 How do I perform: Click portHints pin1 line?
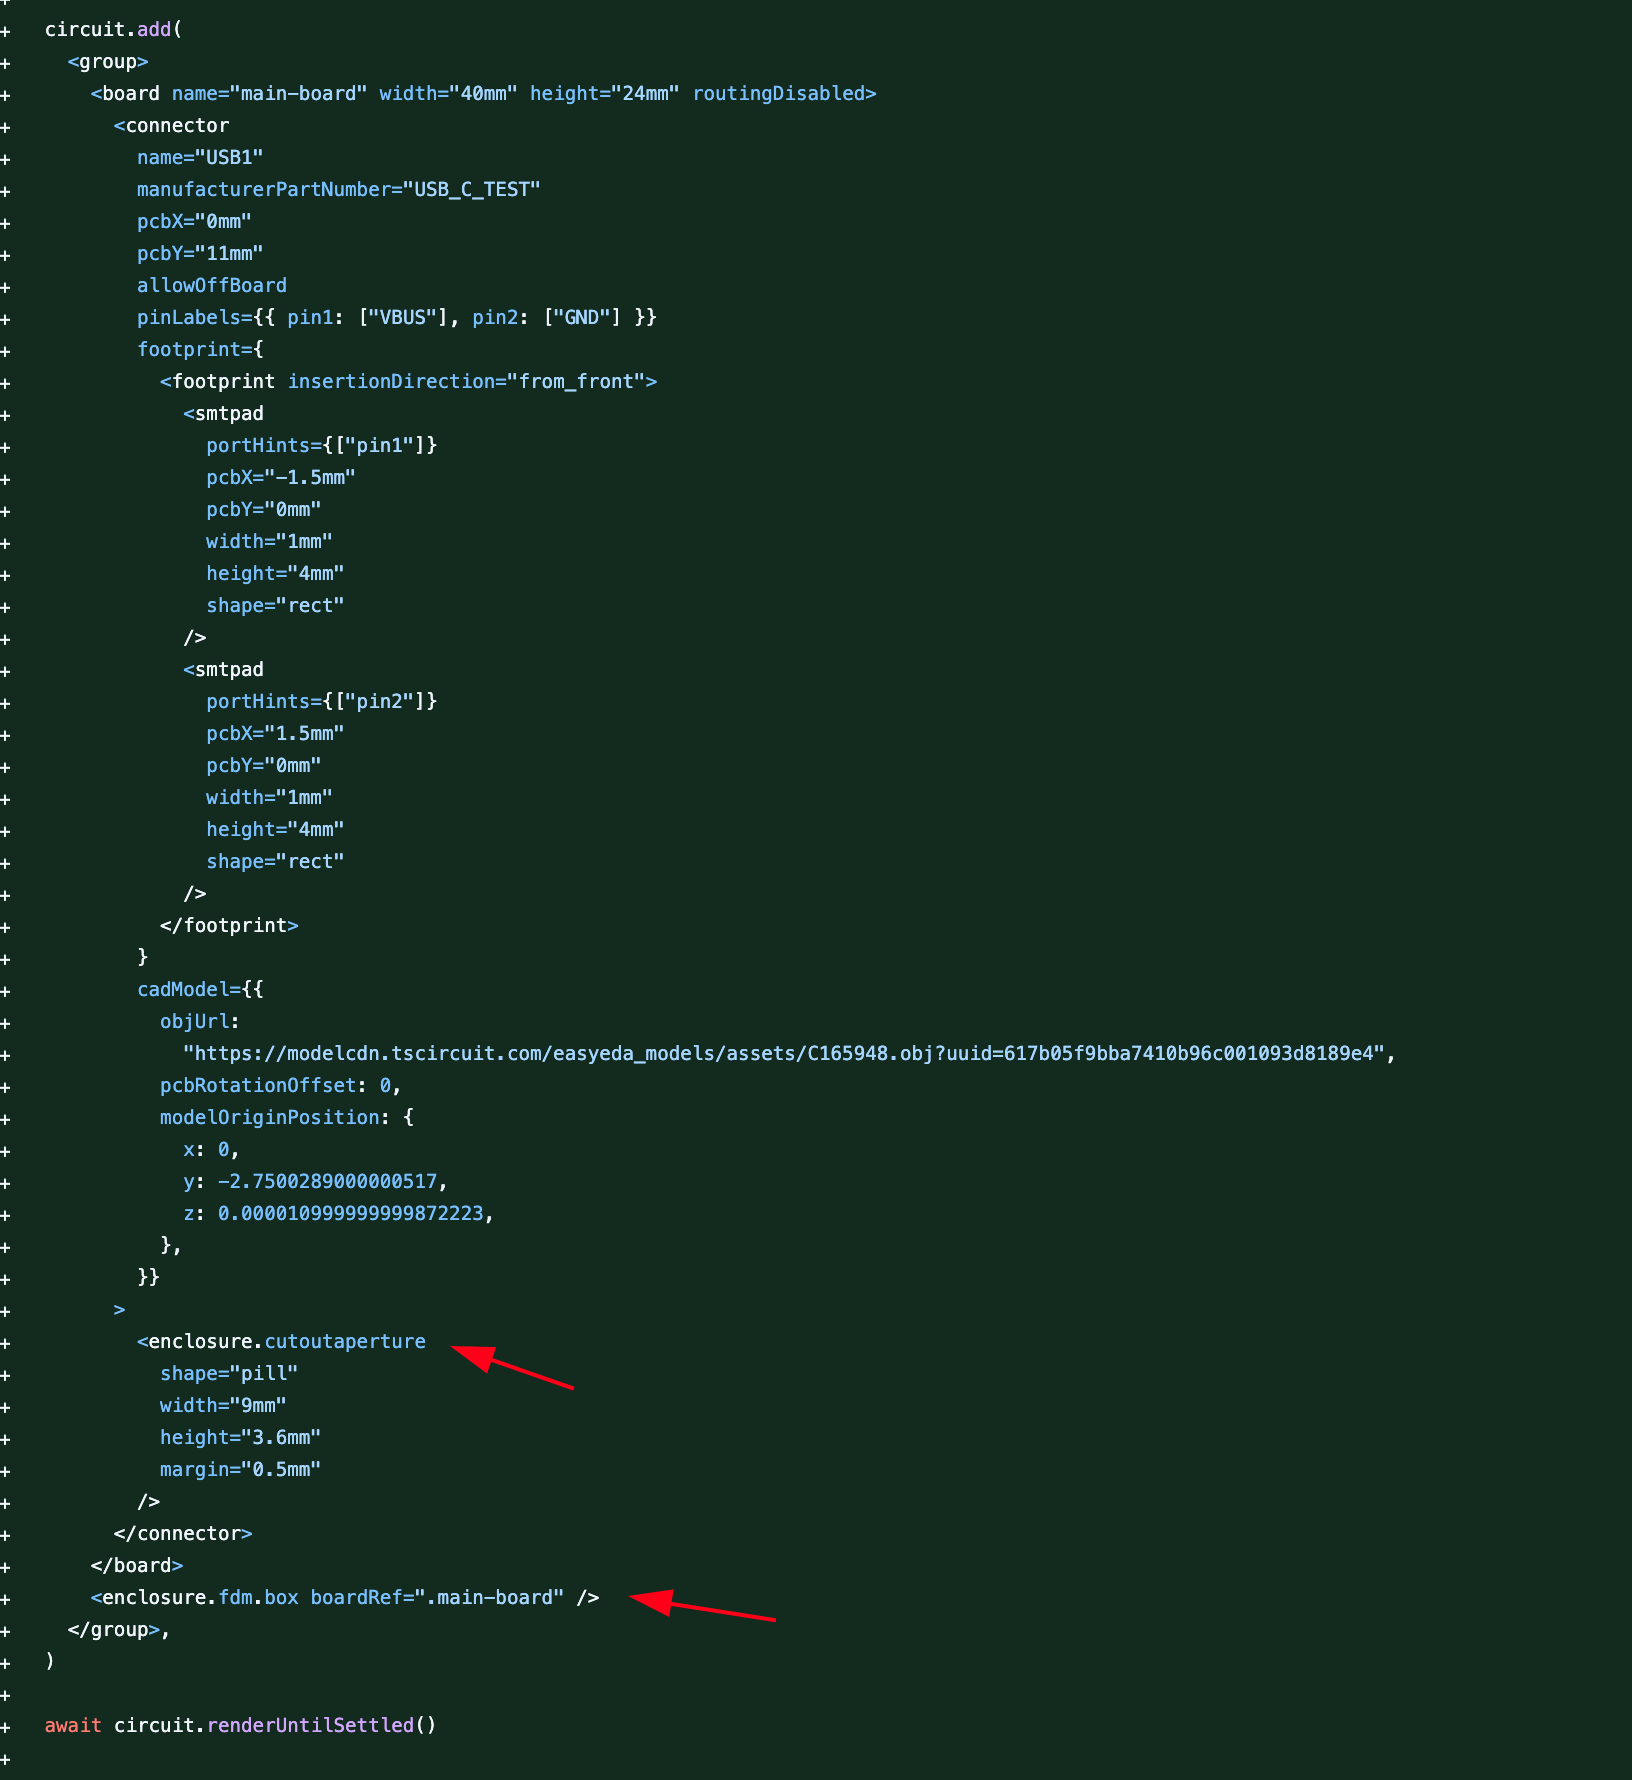click(x=322, y=445)
